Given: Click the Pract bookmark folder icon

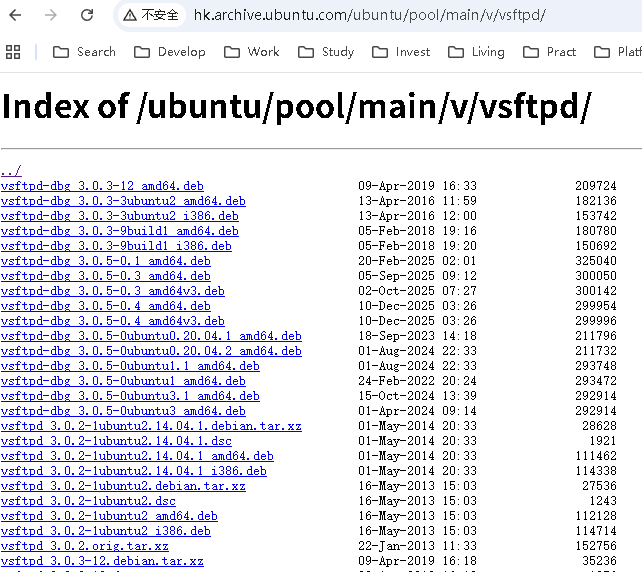Looking at the screenshot, I should pos(531,52).
